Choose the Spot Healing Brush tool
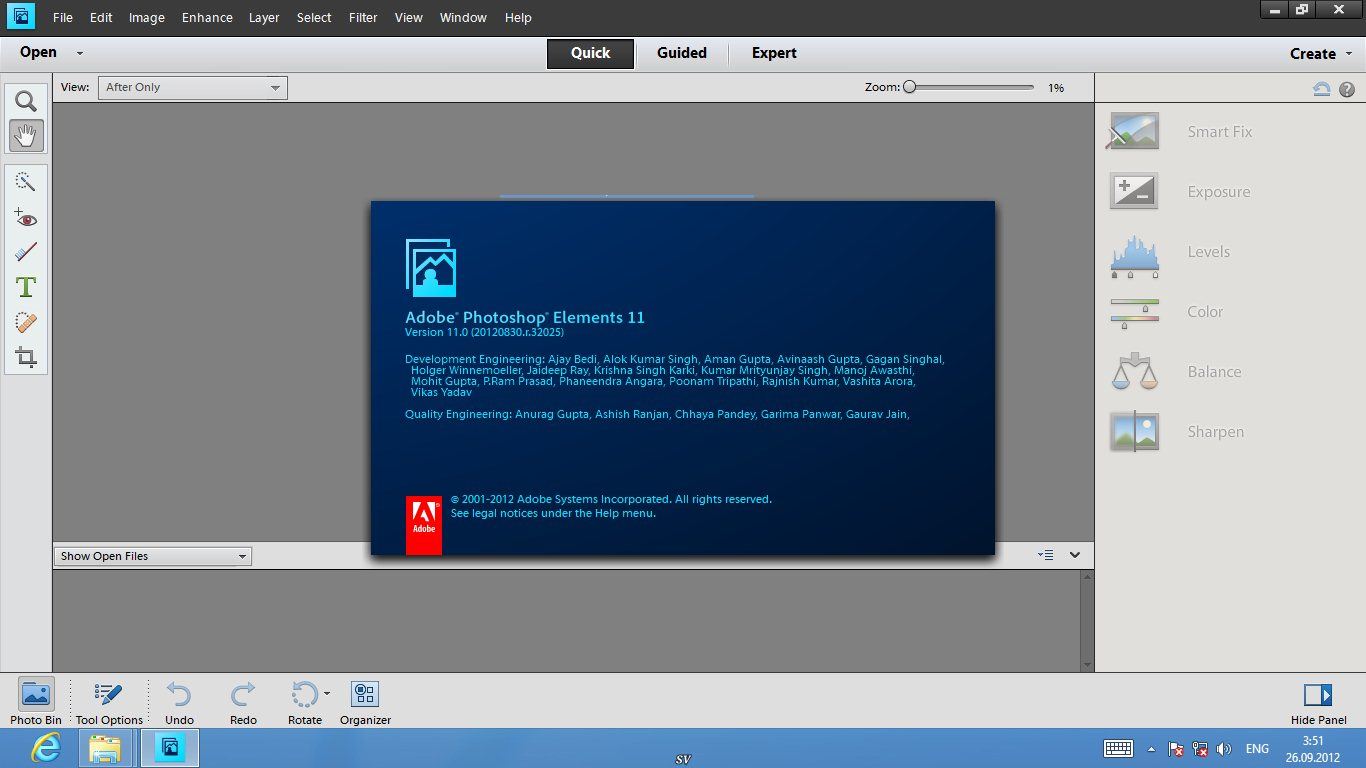The height and width of the screenshot is (768, 1366). point(26,322)
